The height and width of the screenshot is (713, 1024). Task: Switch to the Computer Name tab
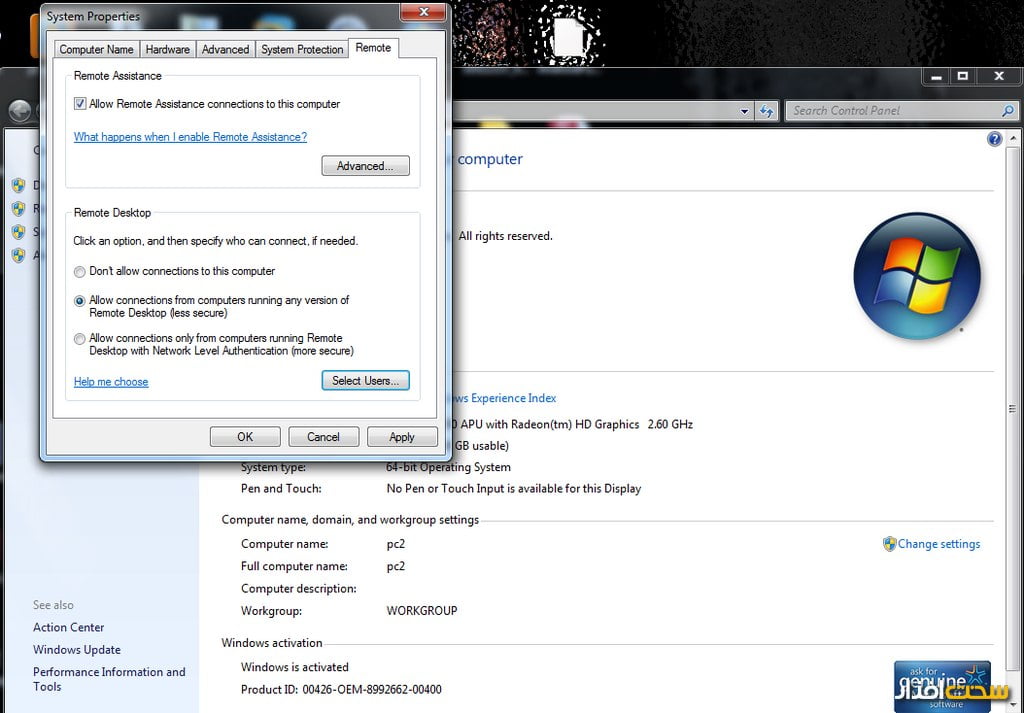point(96,49)
